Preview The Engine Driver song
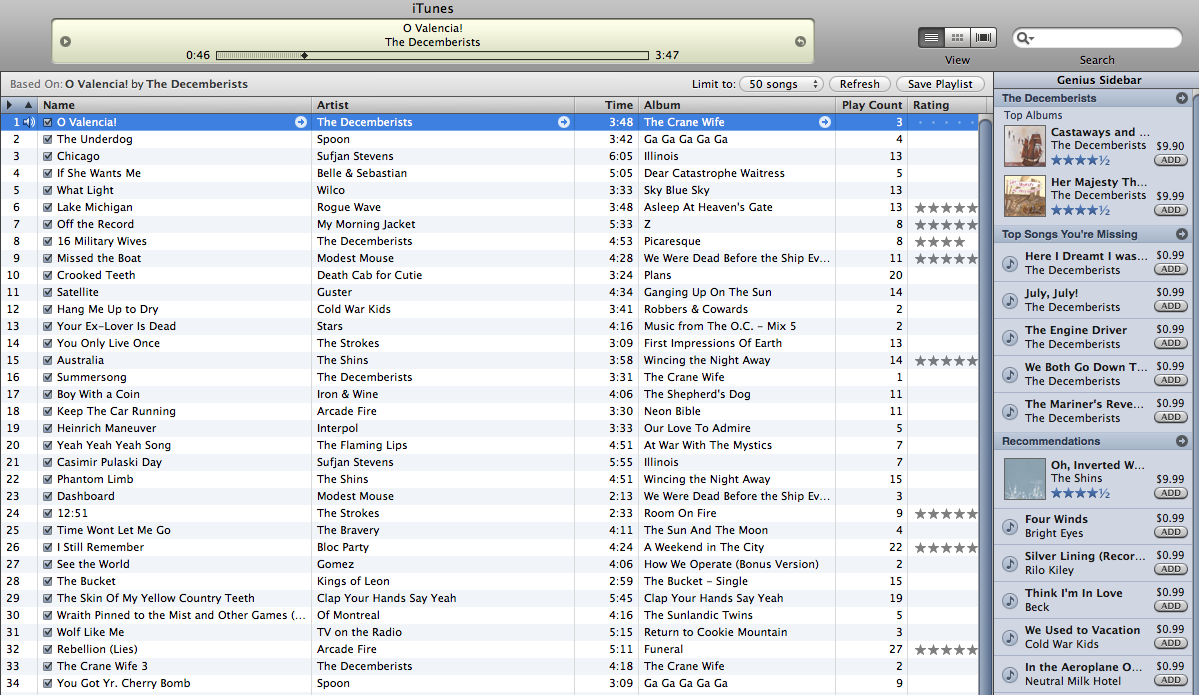The height and width of the screenshot is (695, 1199). [x=1010, y=337]
